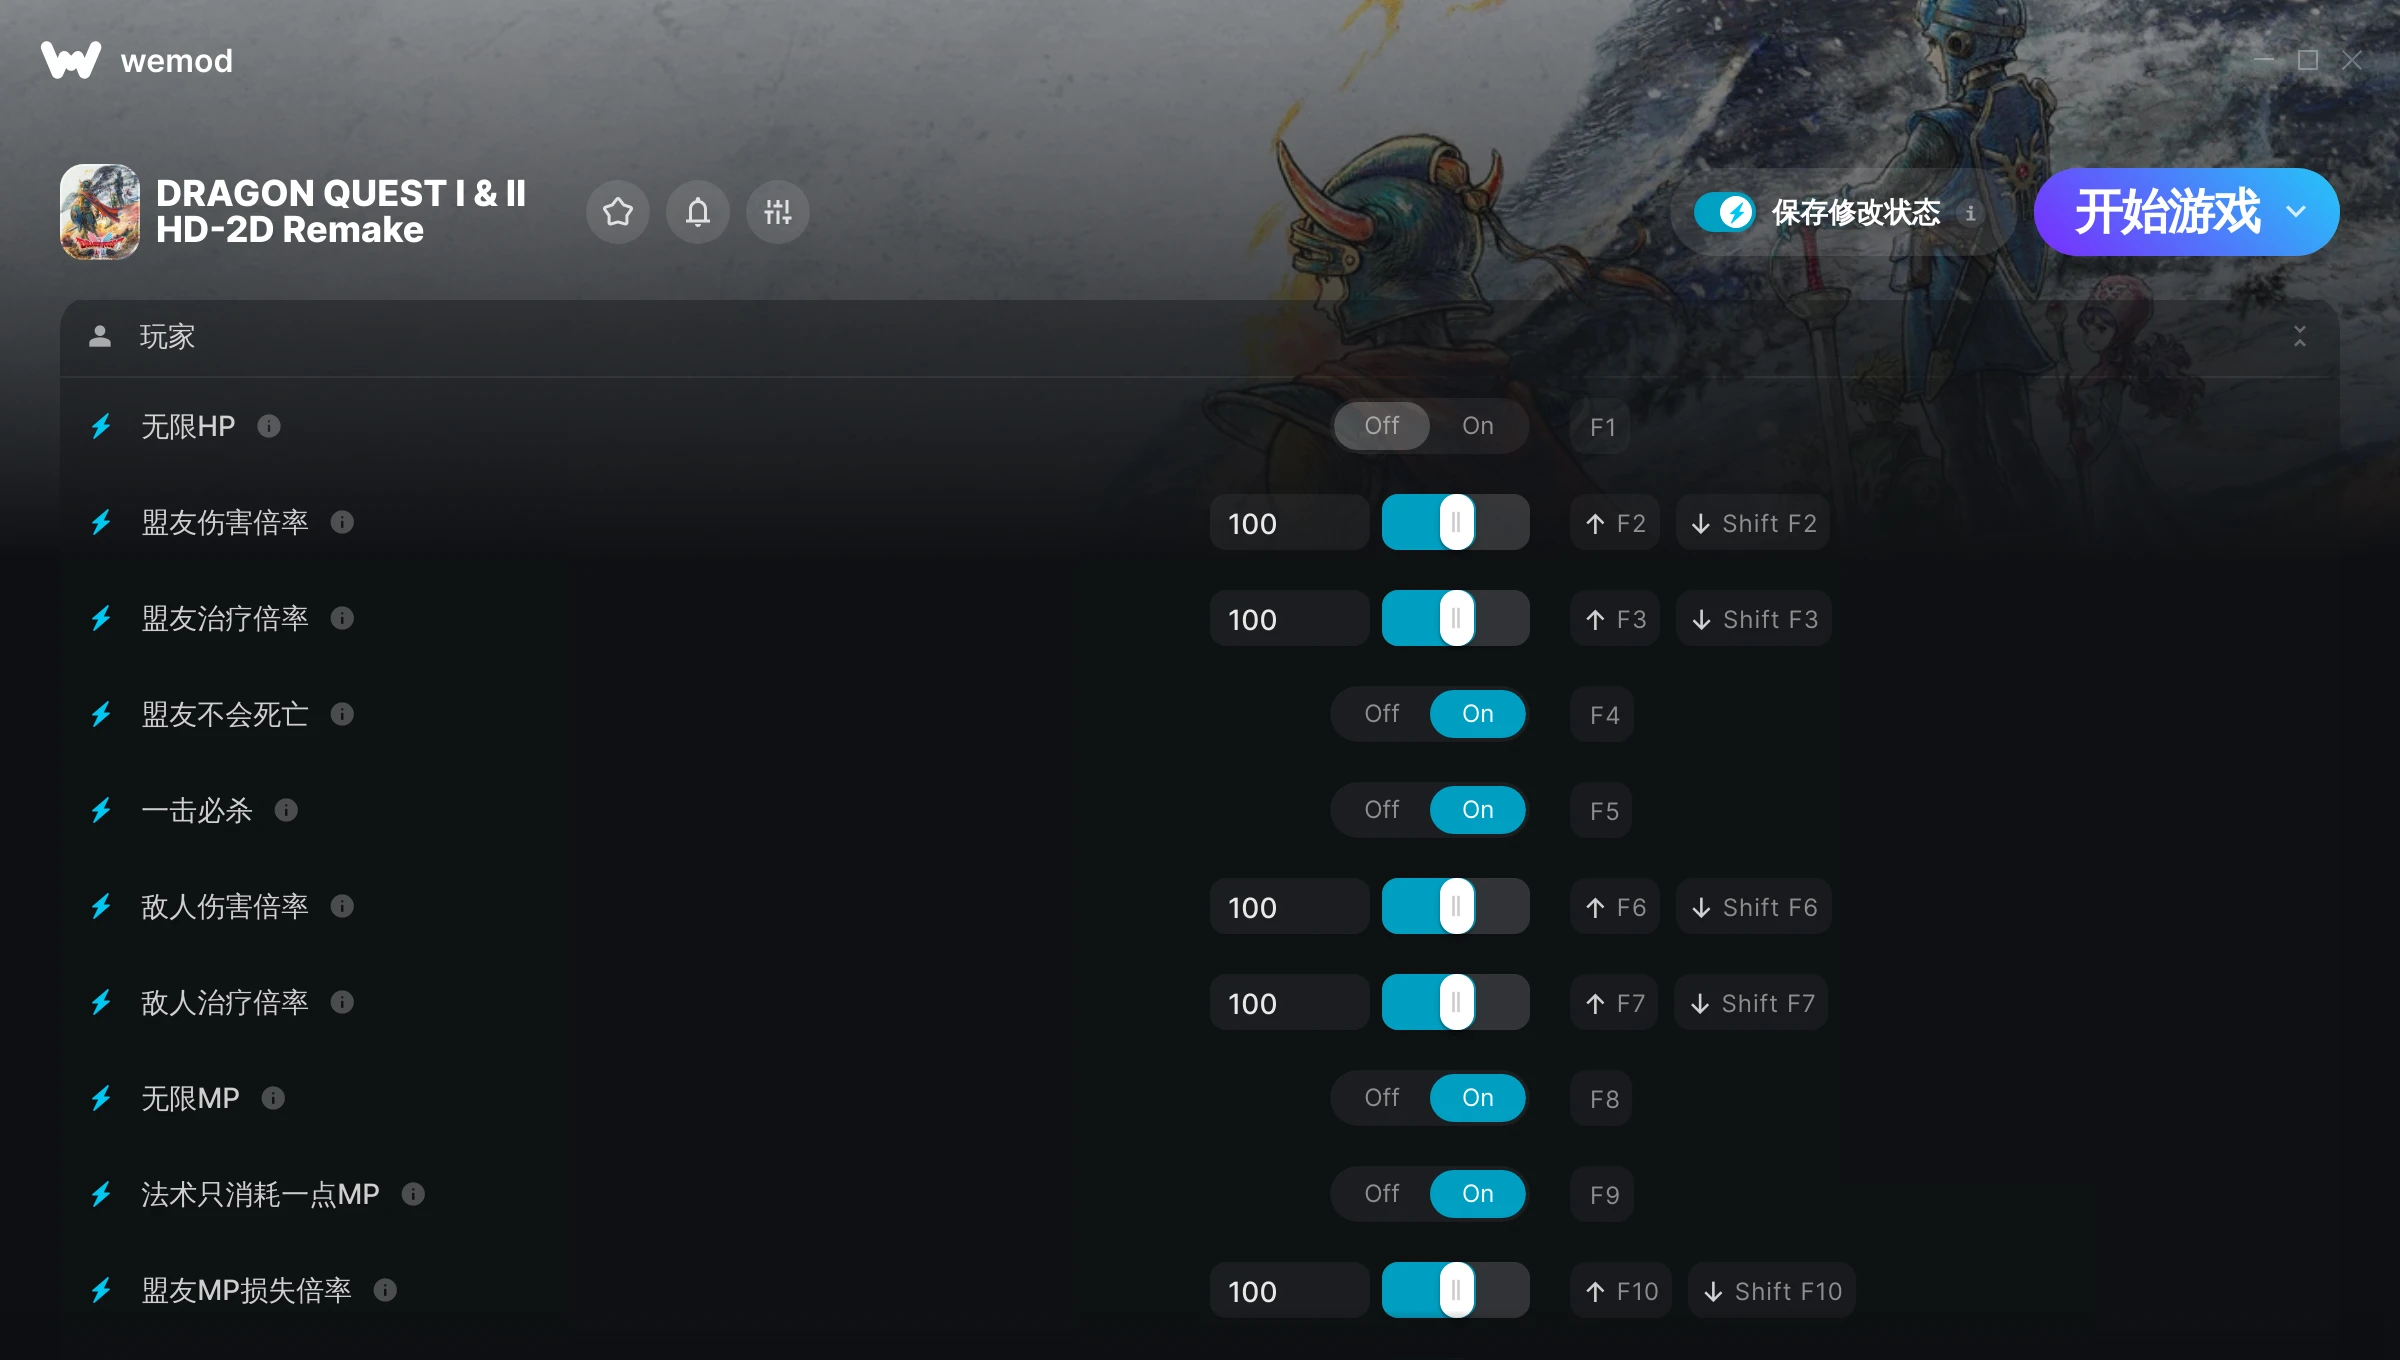Add game to favorites with star icon
2400x1360 pixels.
click(x=618, y=212)
